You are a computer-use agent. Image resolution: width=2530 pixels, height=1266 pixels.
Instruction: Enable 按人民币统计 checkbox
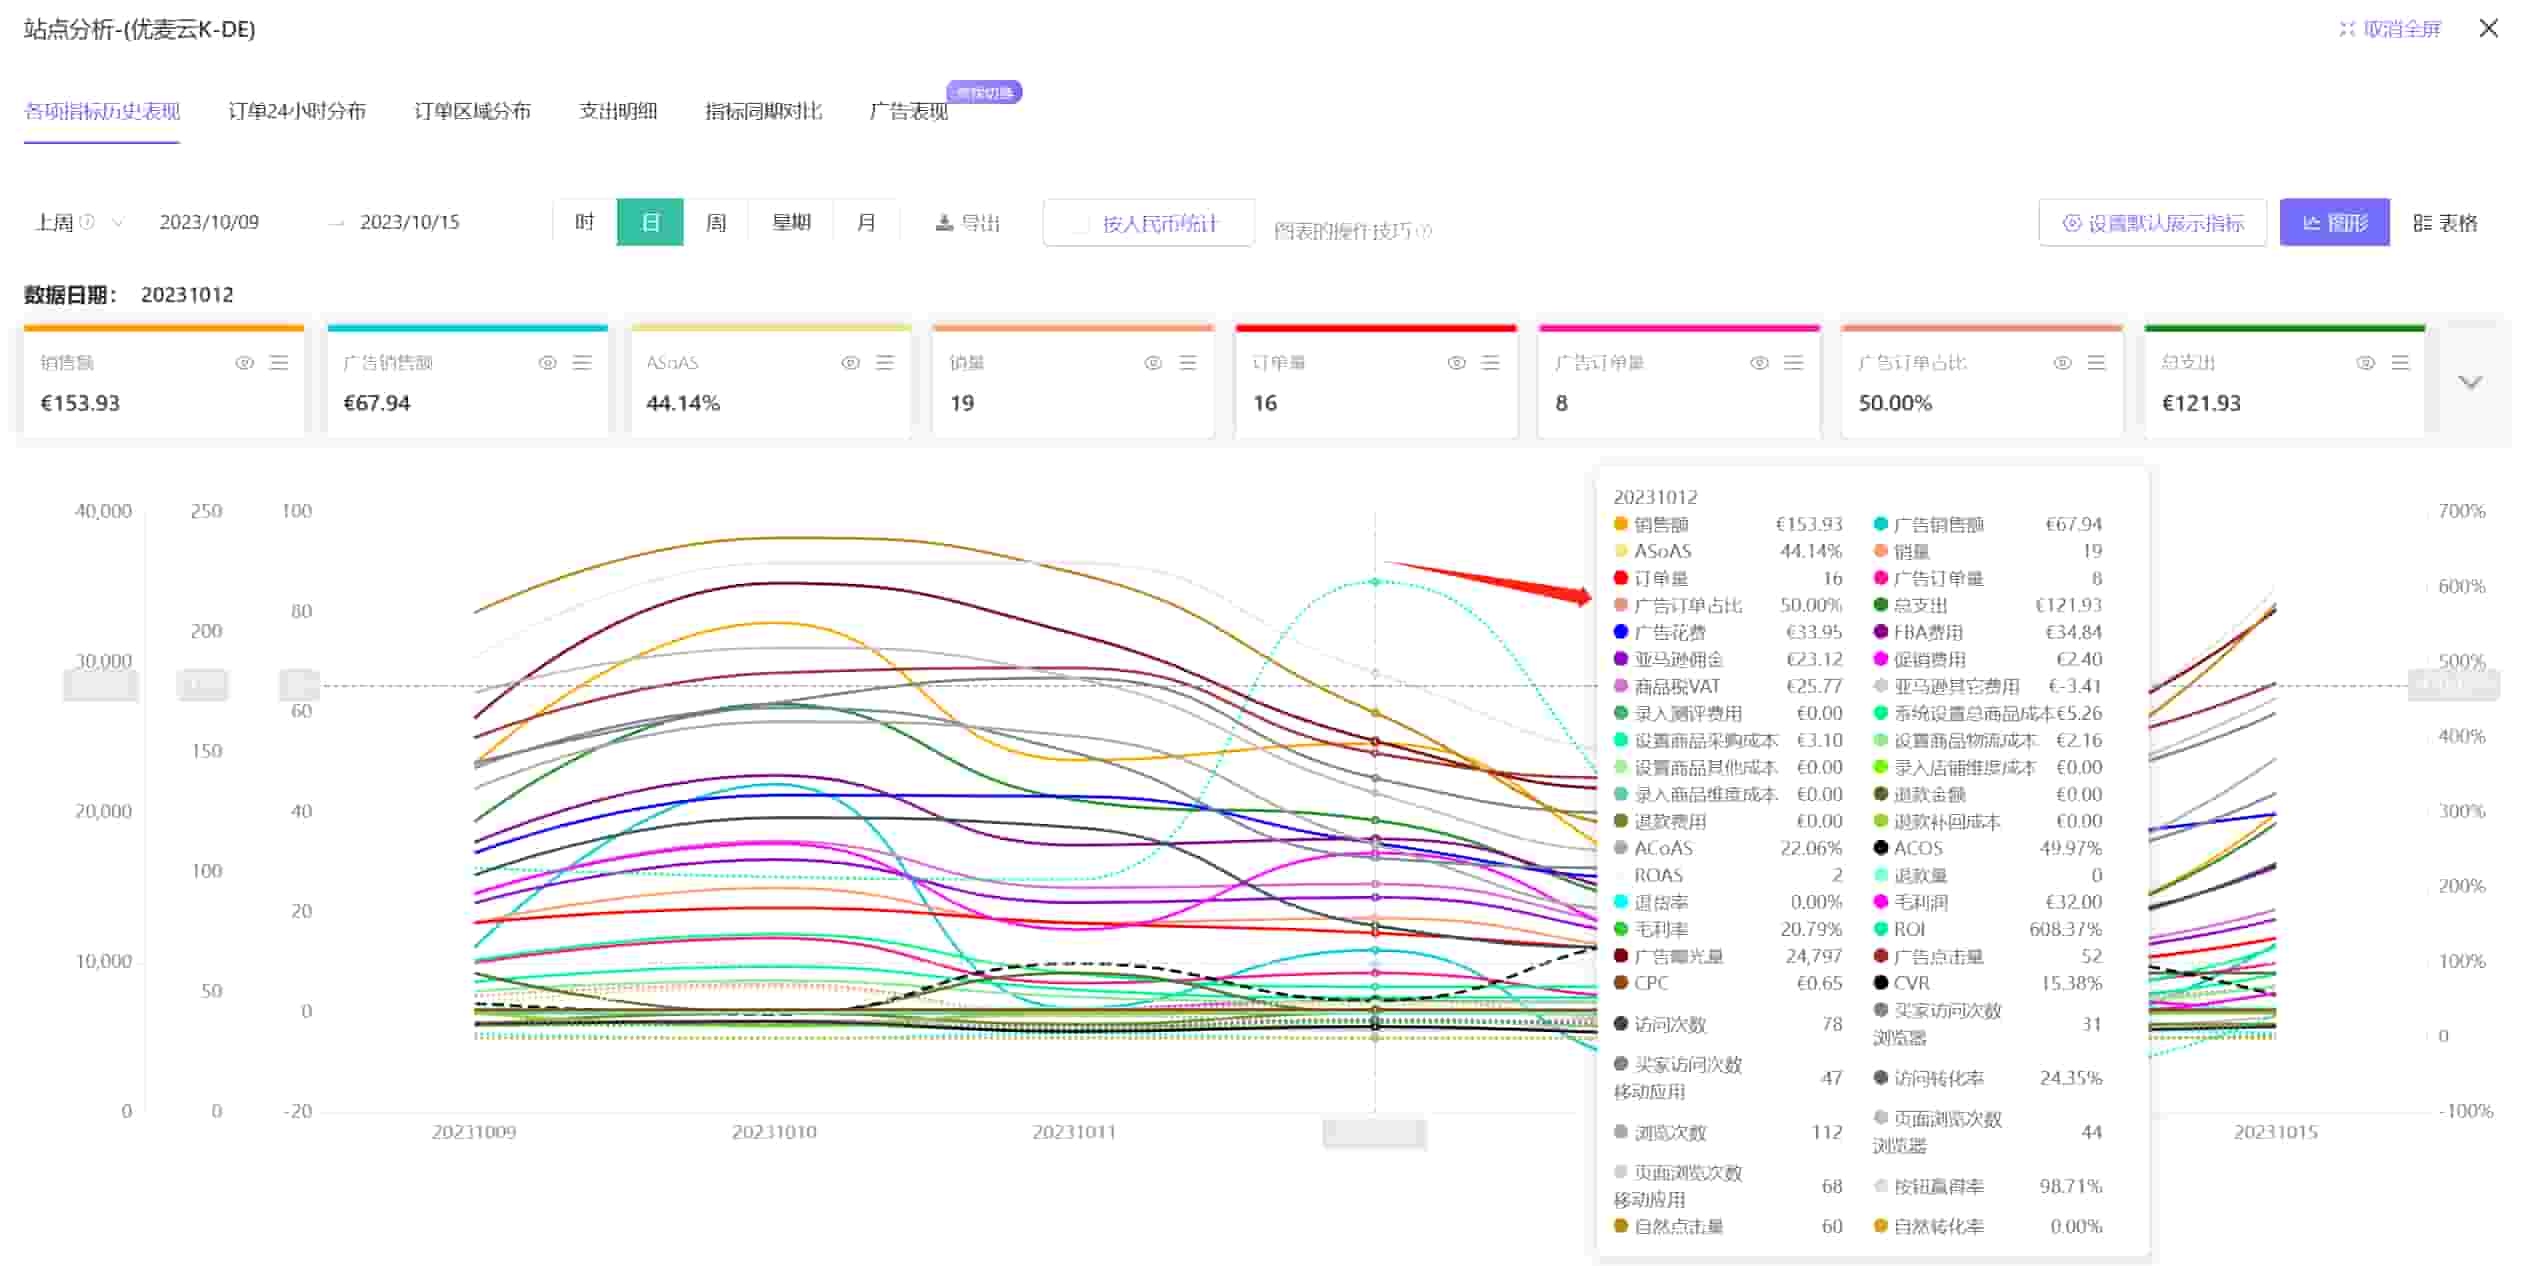1080,224
